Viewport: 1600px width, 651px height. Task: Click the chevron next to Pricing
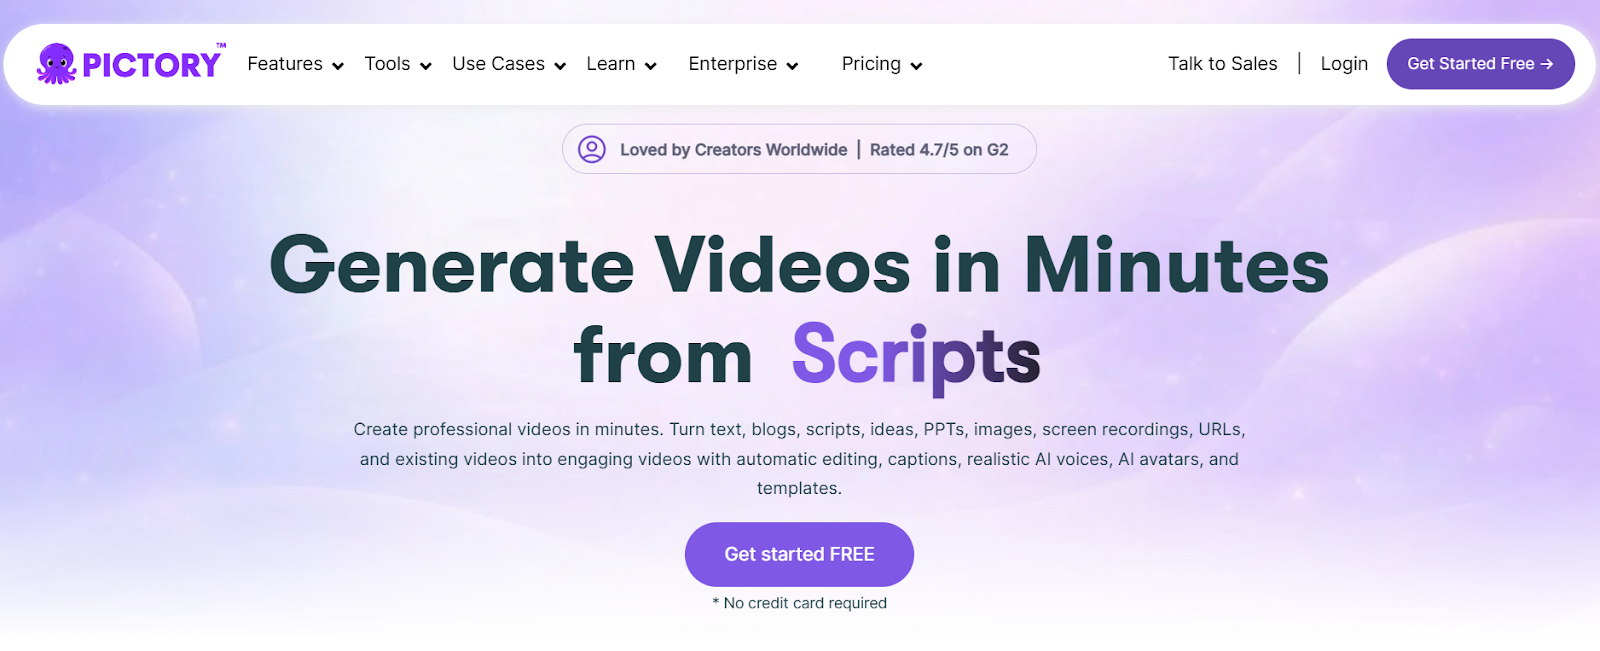pyautogui.click(x=916, y=66)
